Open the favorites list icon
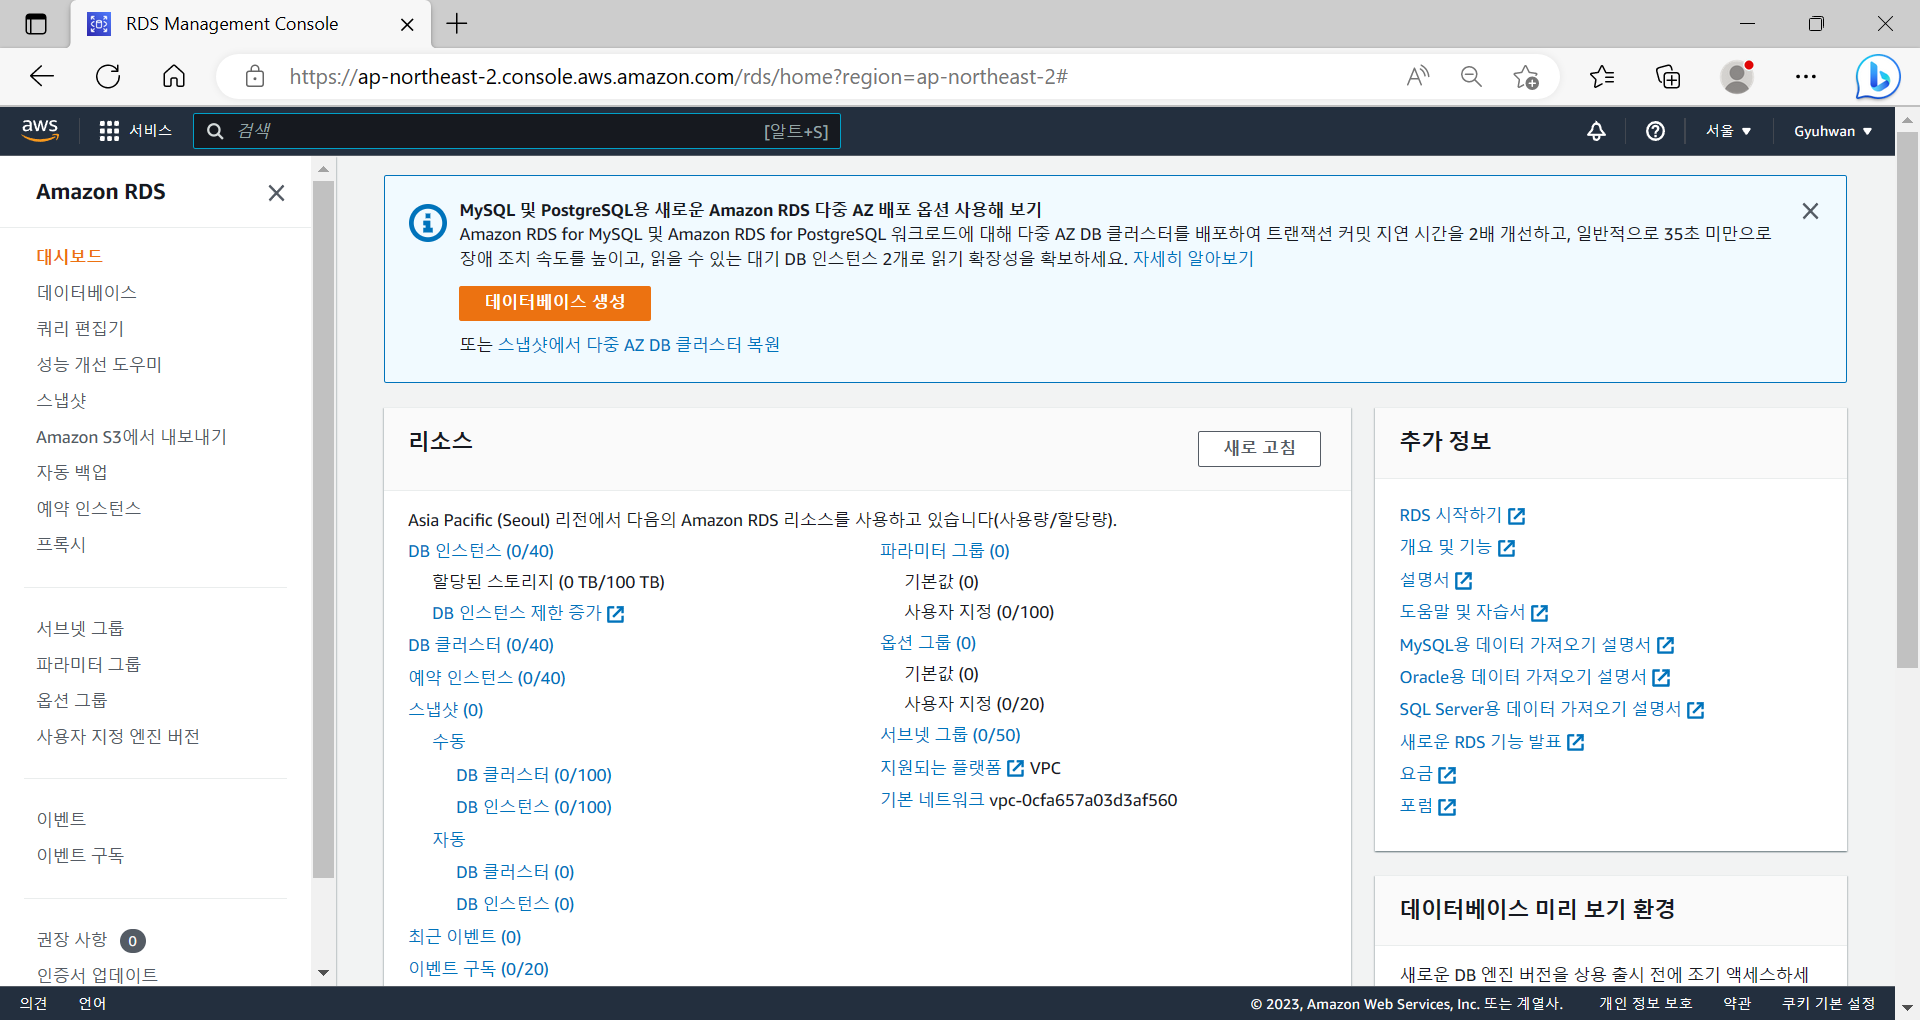The width and height of the screenshot is (1920, 1020). coord(1601,76)
